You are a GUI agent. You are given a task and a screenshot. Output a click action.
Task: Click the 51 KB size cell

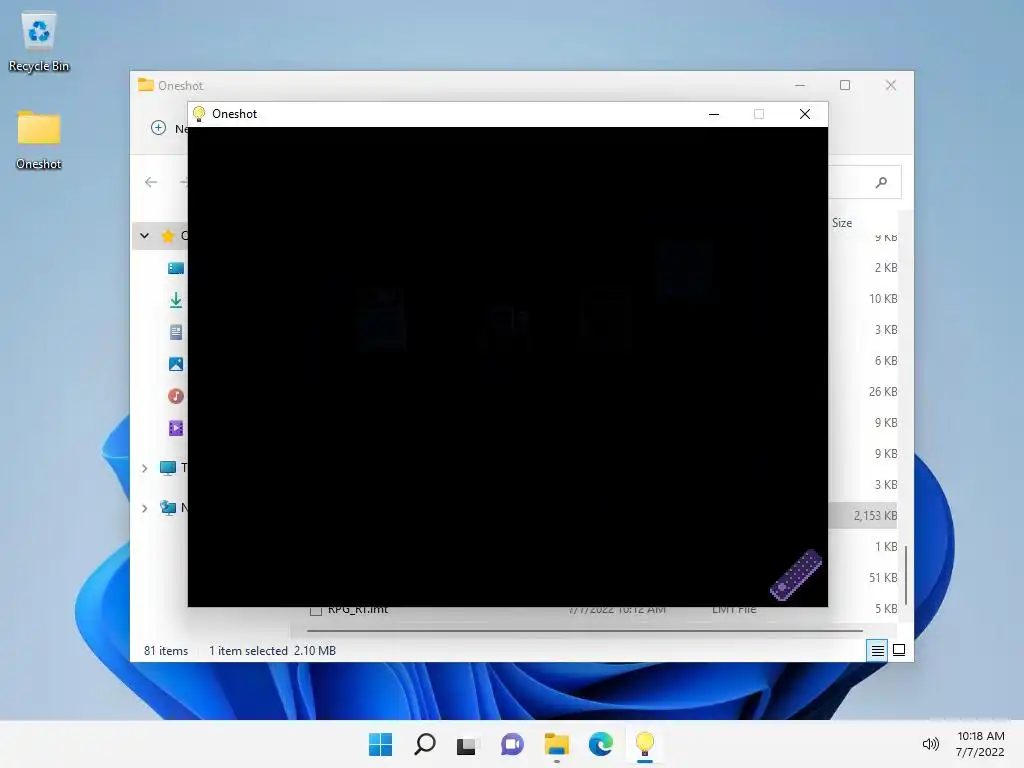883,578
